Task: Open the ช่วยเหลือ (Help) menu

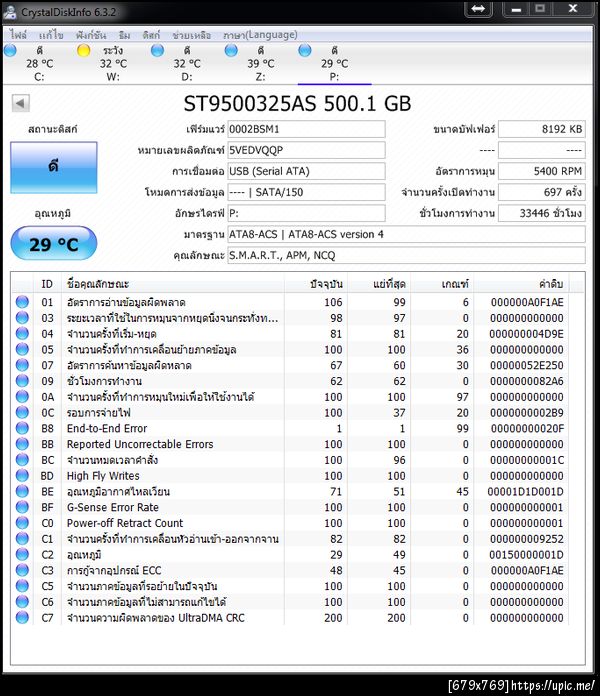Action: (x=191, y=35)
